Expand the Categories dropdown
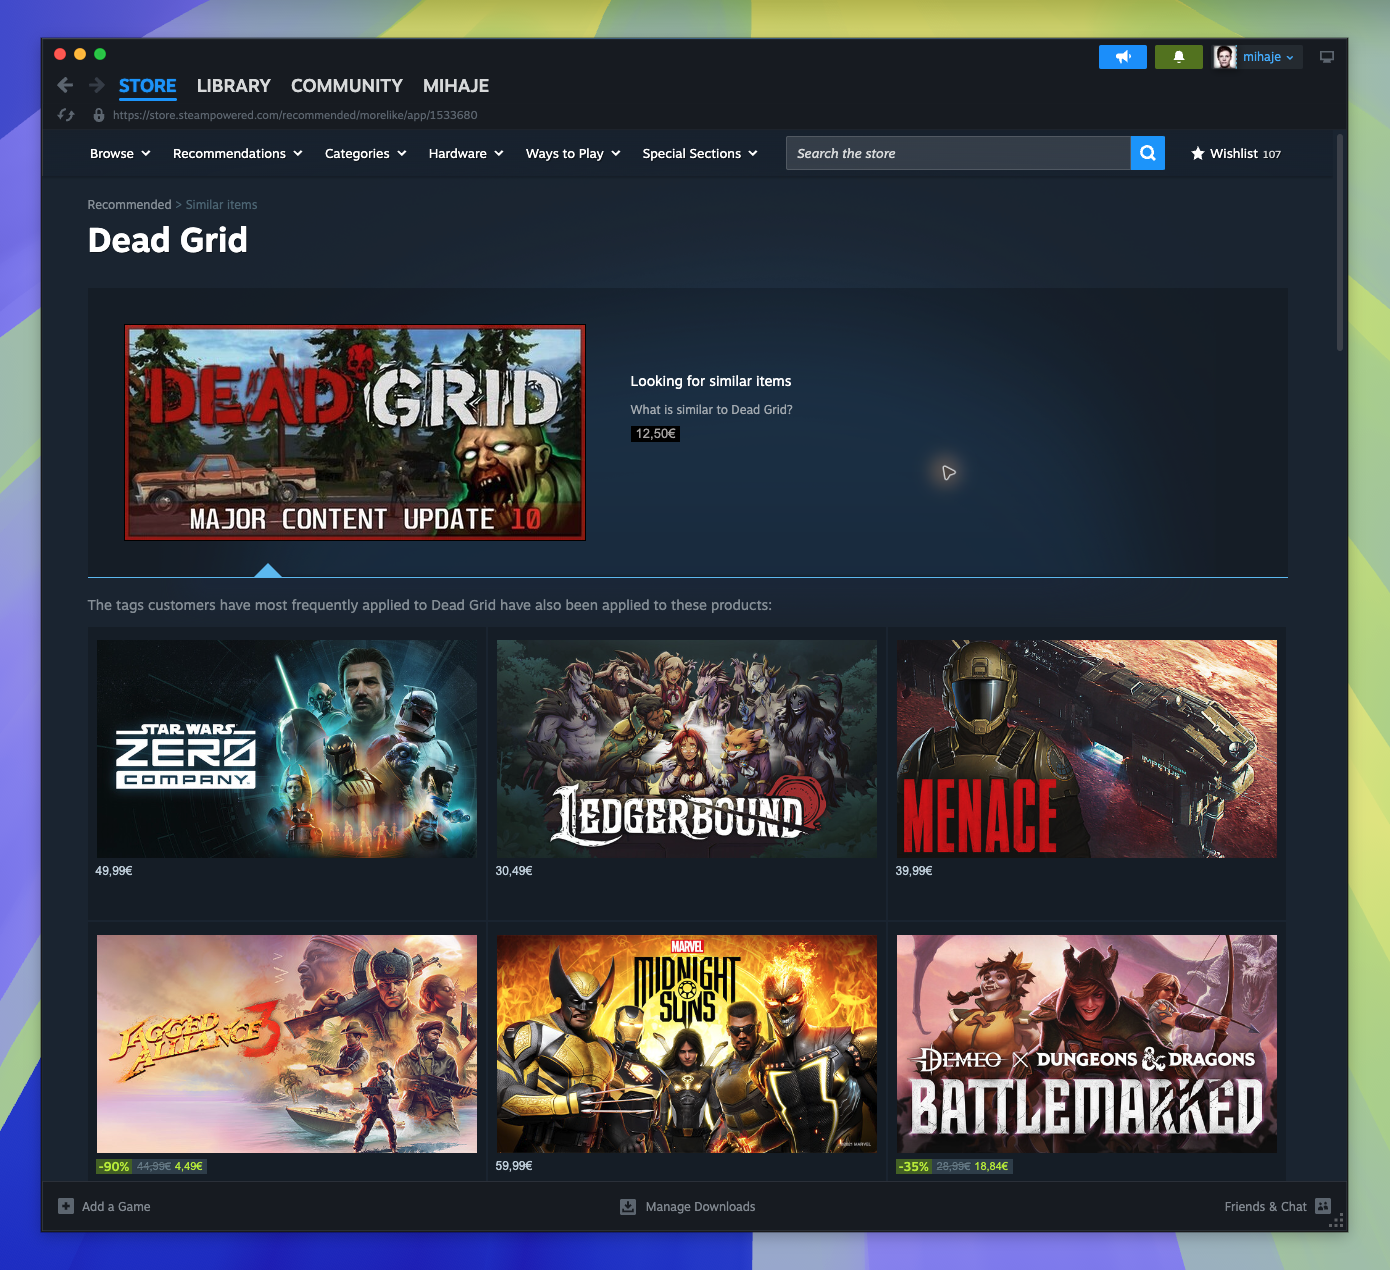Image resolution: width=1390 pixels, height=1270 pixels. point(366,153)
